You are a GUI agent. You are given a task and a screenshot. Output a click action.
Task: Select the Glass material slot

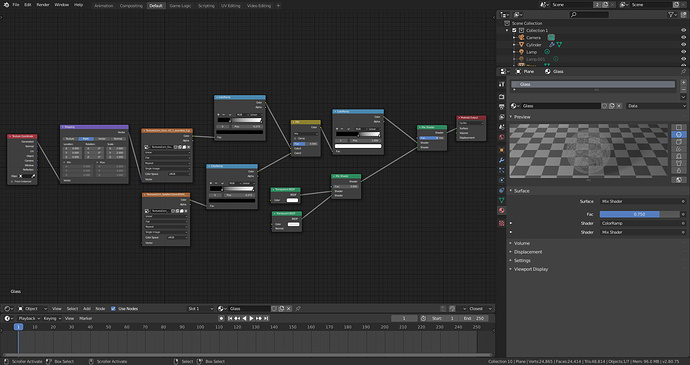point(593,84)
